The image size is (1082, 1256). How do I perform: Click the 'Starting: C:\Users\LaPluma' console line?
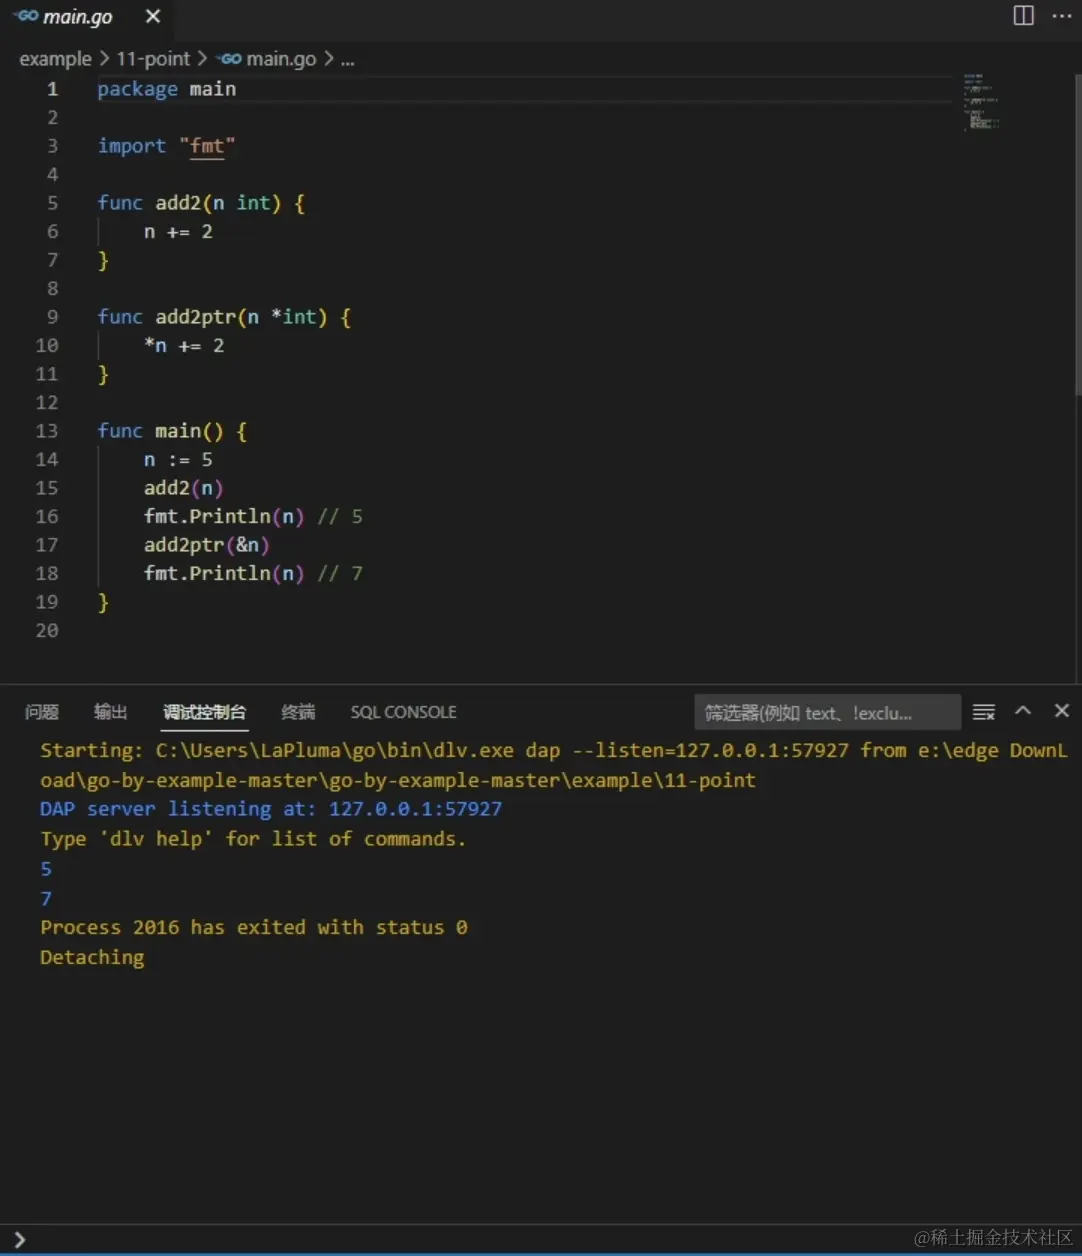click(554, 765)
